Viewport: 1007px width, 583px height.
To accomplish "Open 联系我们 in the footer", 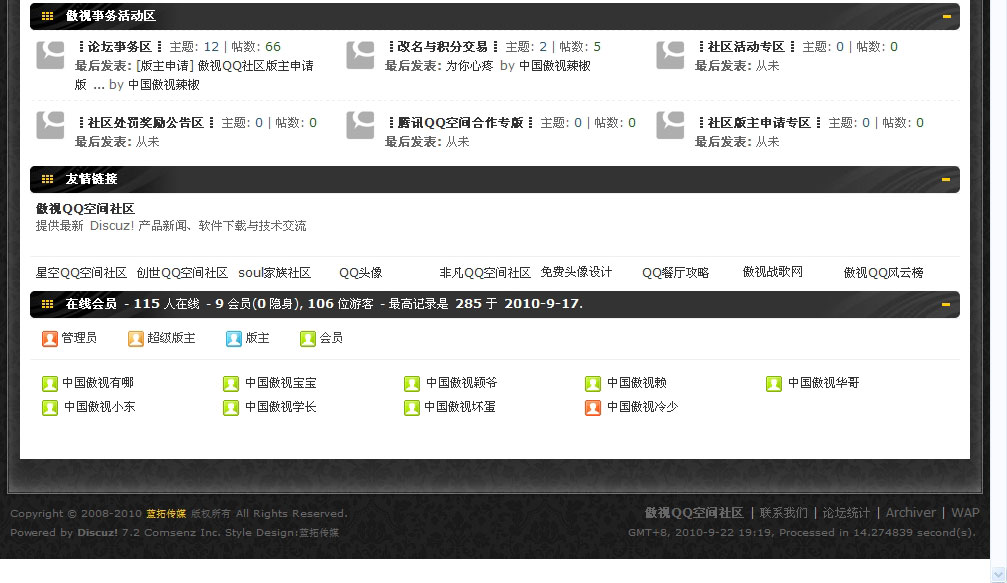I will 784,513.
